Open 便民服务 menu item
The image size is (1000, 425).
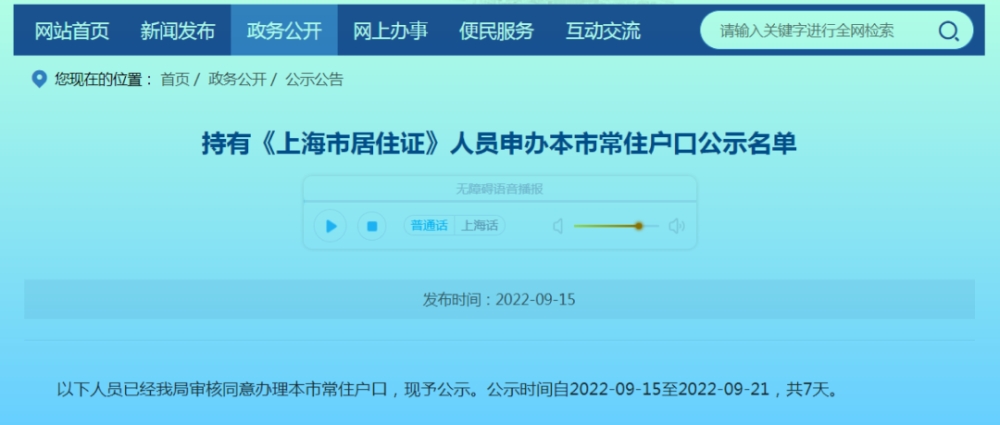click(x=496, y=31)
